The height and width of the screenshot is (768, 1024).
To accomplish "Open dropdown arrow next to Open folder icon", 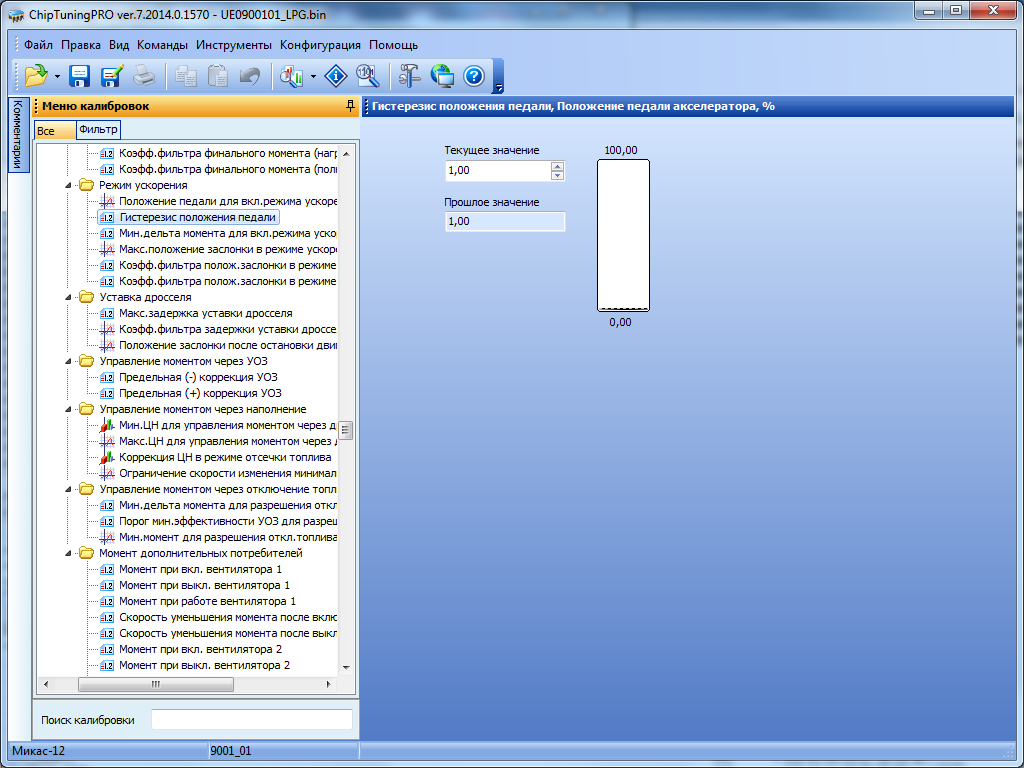I will pos(57,76).
